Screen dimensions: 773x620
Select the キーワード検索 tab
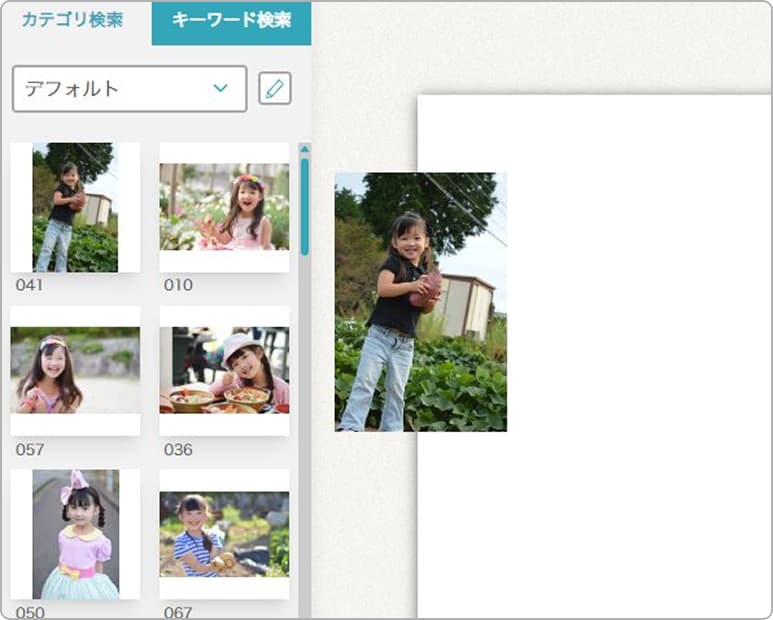click(231, 23)
